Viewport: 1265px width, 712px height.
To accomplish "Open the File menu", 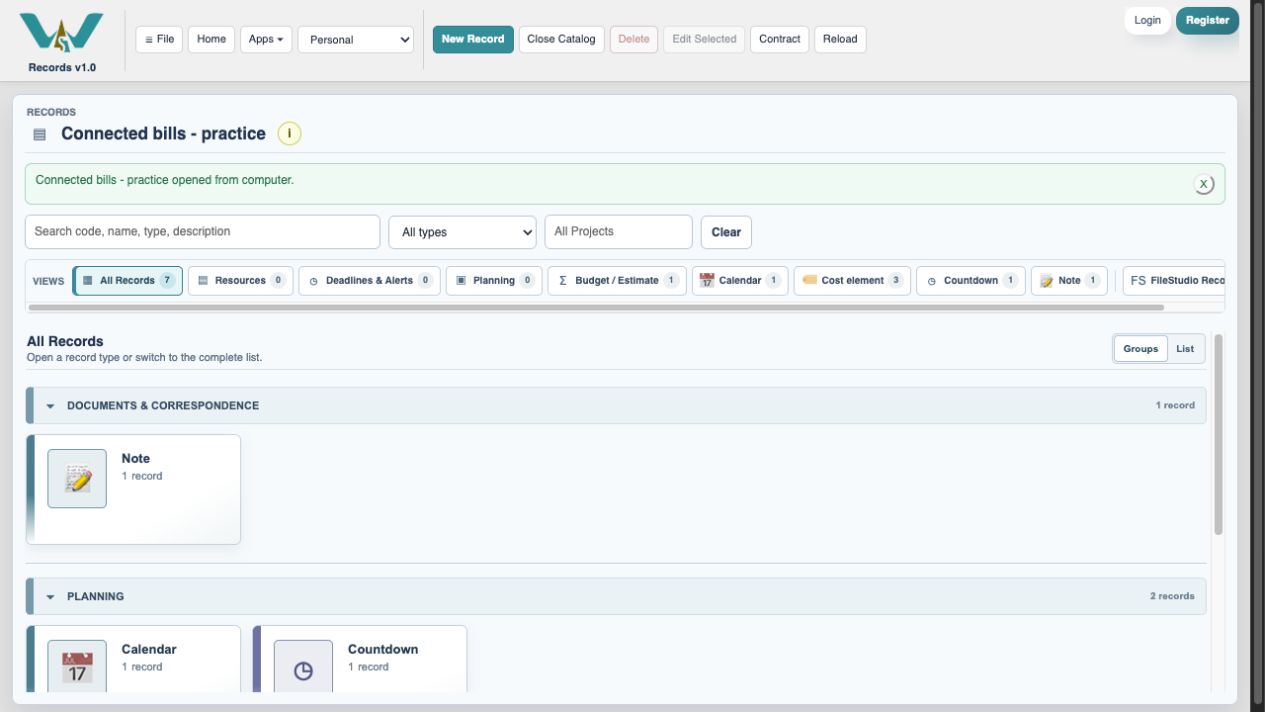I will click(x=159, y=39).
